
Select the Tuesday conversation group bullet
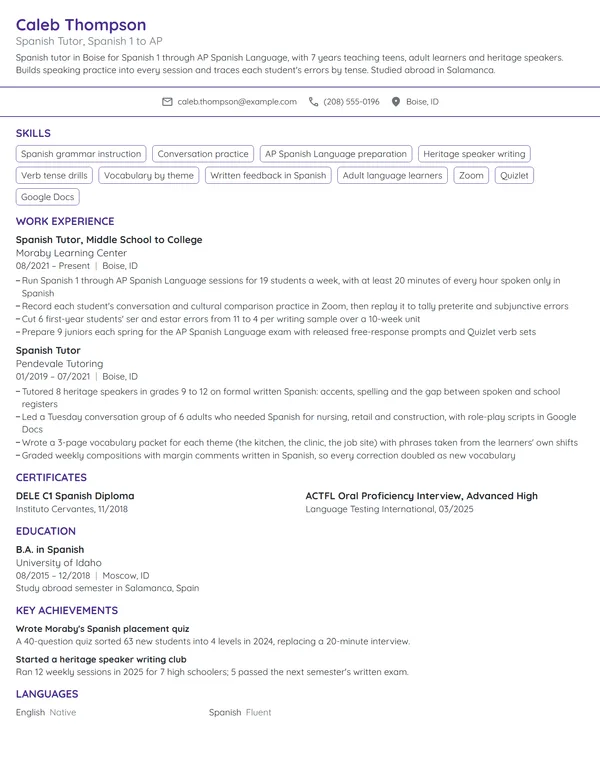point(296,423)
